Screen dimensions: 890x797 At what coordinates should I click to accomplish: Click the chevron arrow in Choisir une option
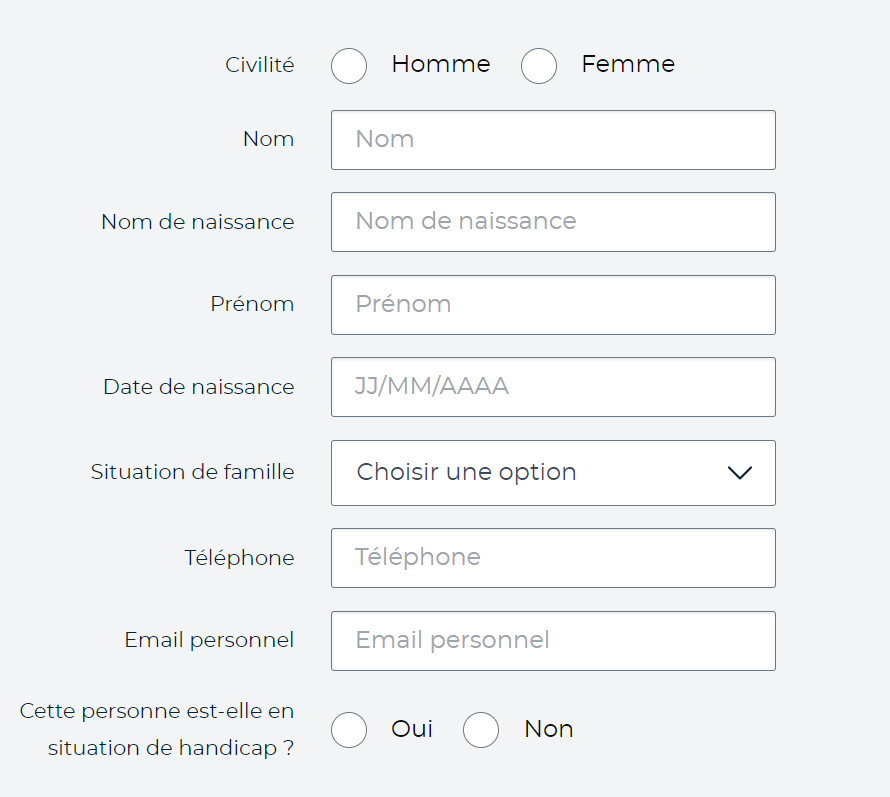[x=739, y=473]
